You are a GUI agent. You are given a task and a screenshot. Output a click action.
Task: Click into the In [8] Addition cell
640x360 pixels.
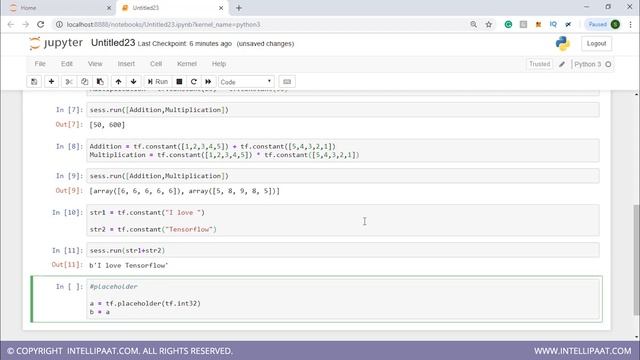coord(343,151)
